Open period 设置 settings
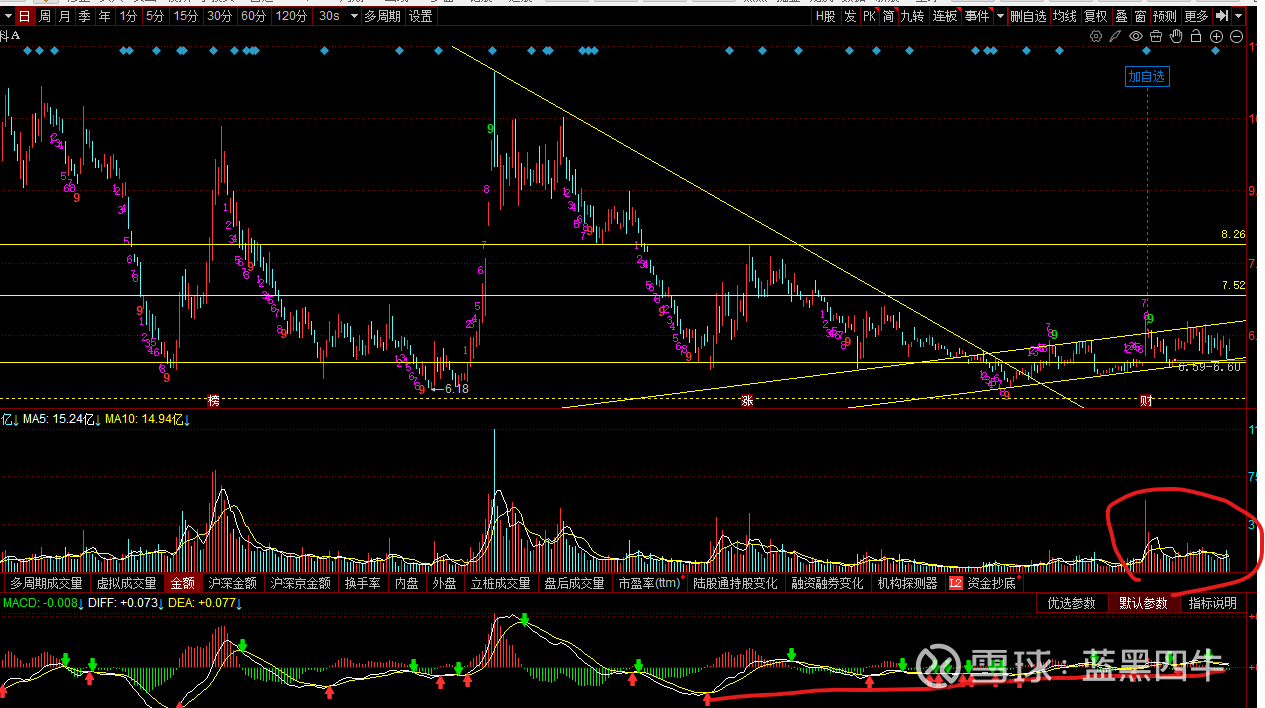Viewport: 1265px width, 708px height. tap(421, 16)
